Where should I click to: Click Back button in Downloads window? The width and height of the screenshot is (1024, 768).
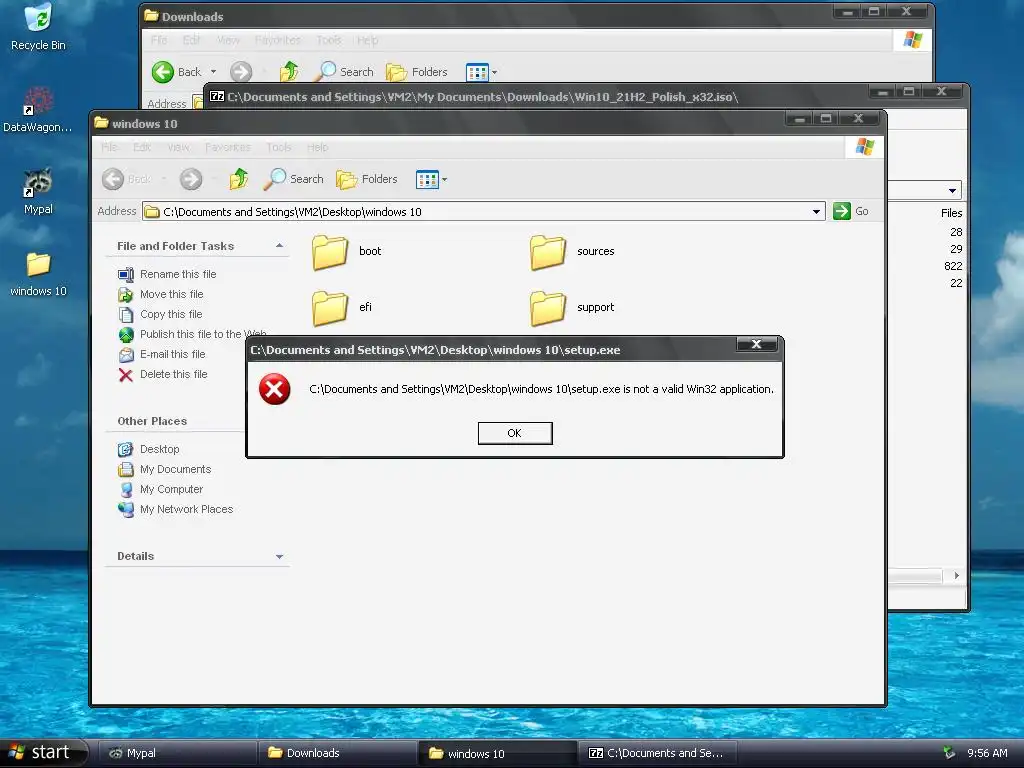click(177, 72)
